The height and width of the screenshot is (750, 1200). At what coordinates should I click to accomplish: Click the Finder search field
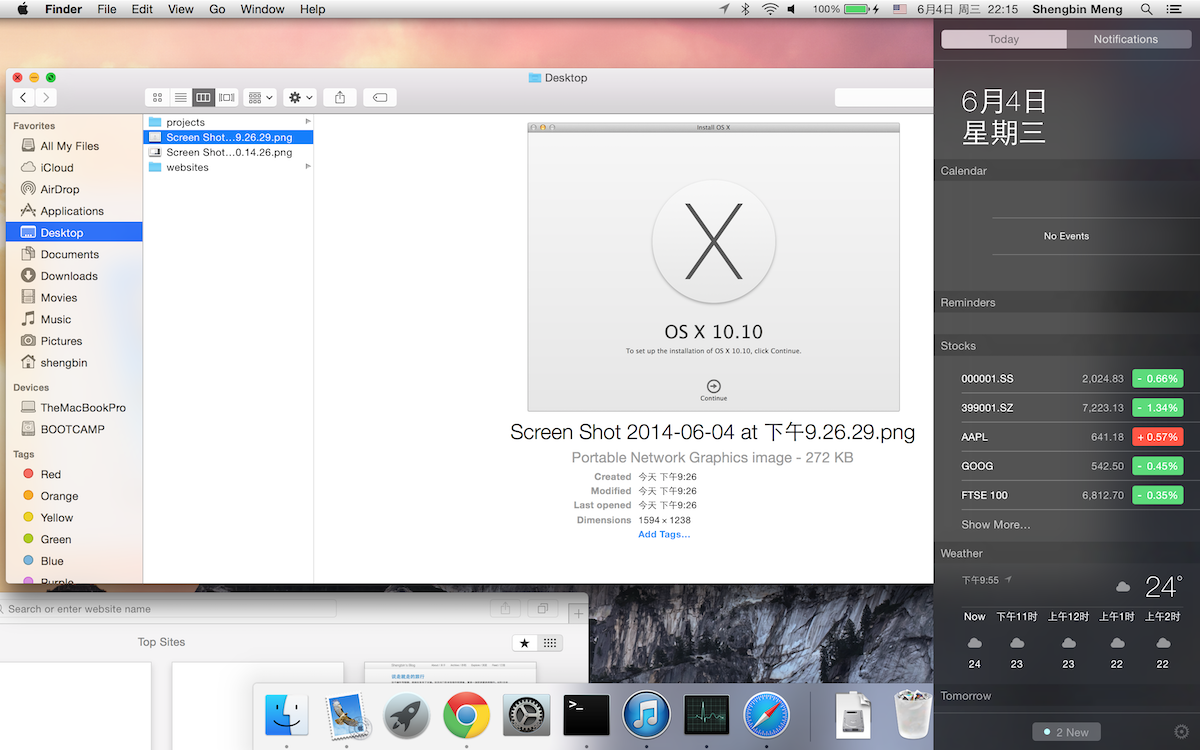point(885,97)
